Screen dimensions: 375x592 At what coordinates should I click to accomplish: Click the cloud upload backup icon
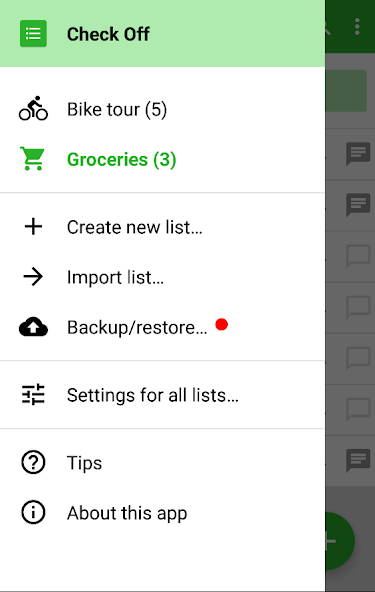pyautogui.click(x=33, y=327)
